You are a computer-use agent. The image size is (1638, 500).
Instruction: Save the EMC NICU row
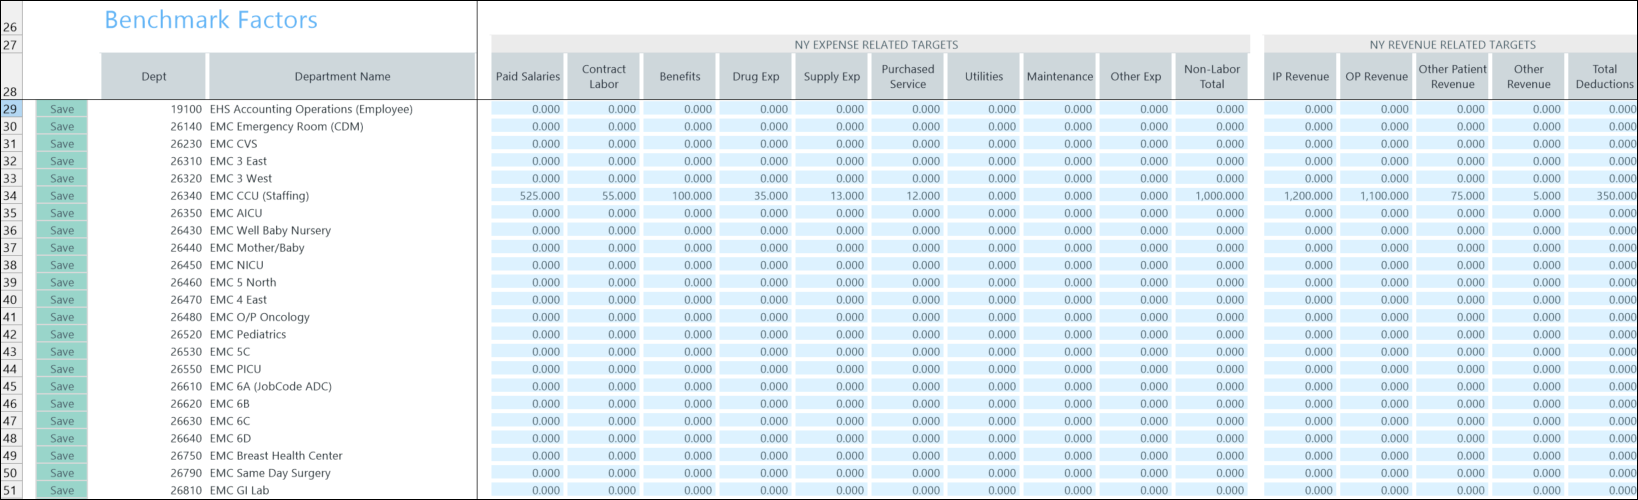click(62, 265)
